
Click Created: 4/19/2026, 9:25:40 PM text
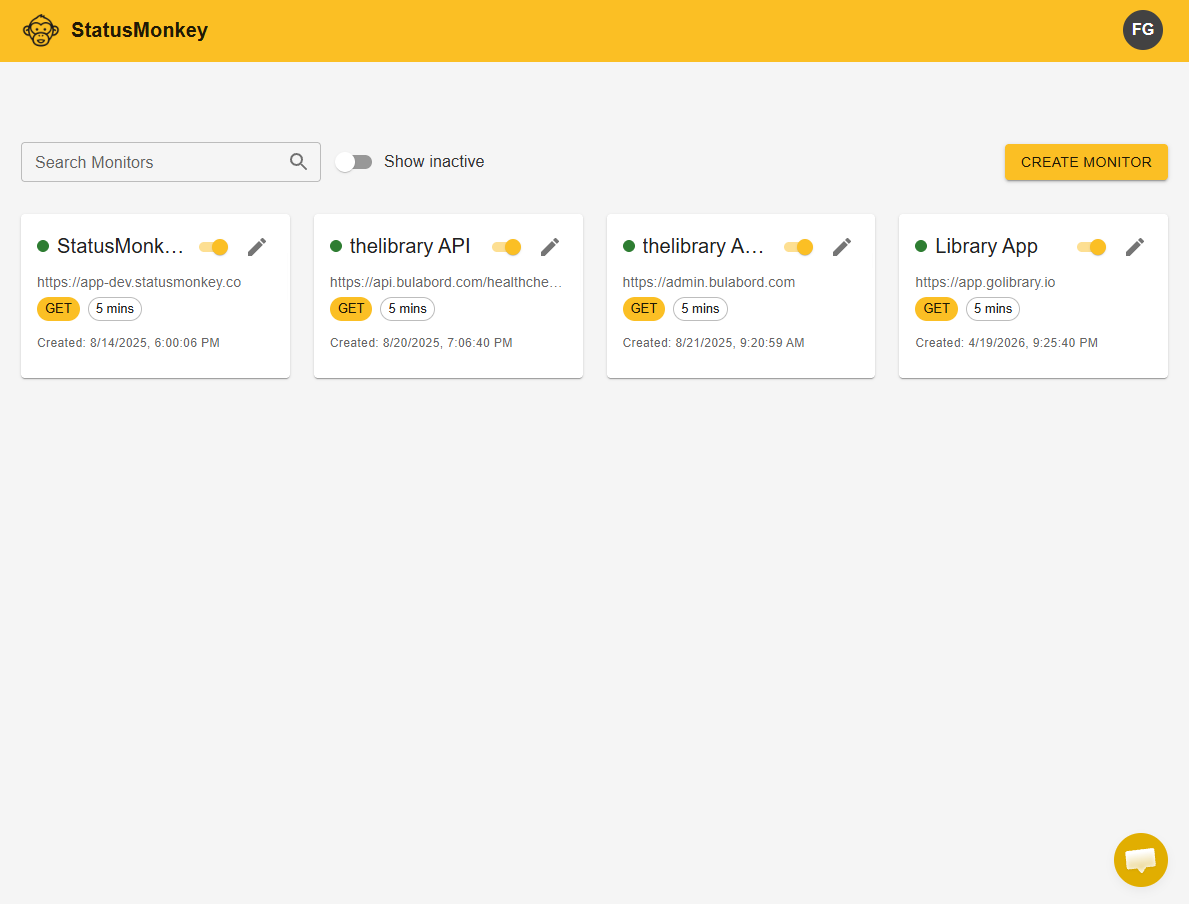(x=1006, y=343)
